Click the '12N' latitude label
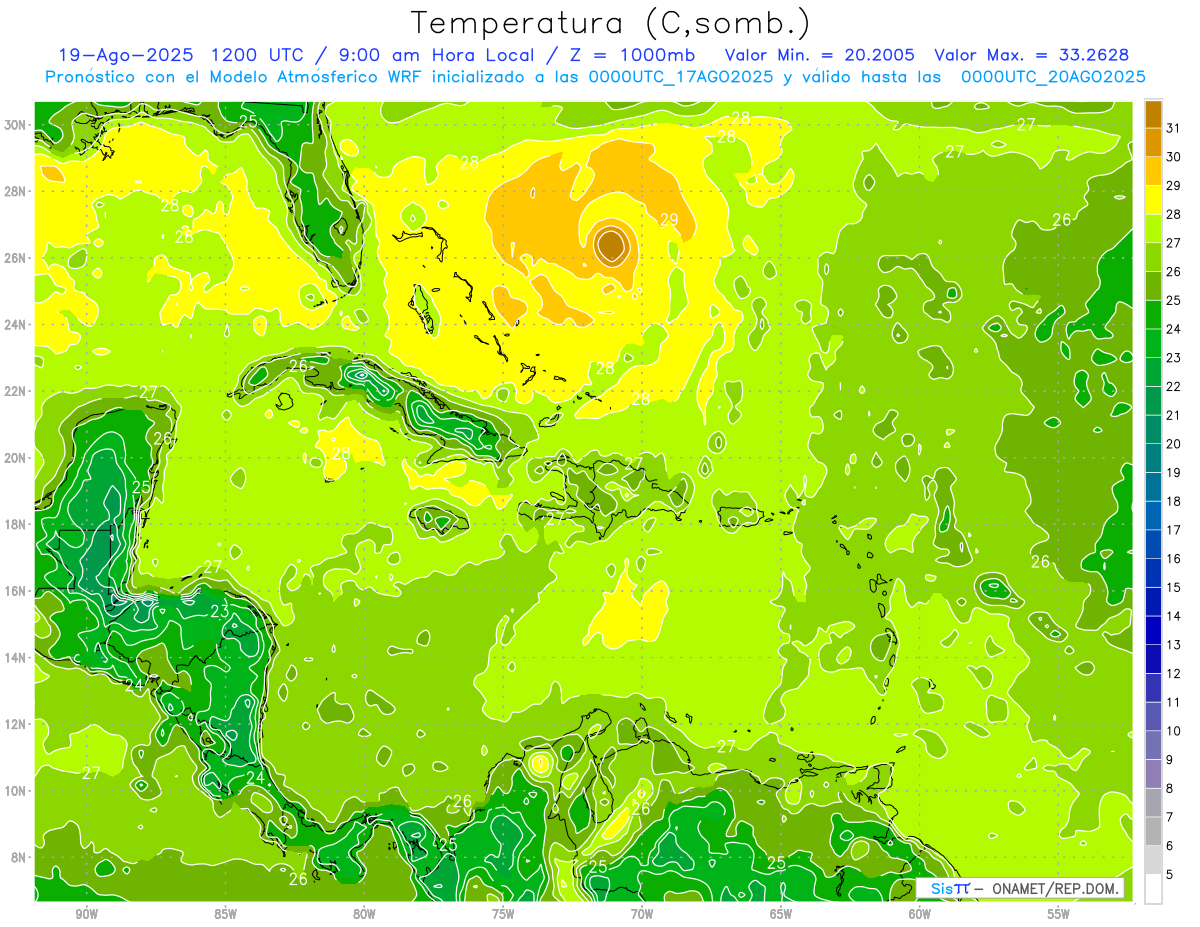 pyautogui.click(x=17, y=724)
